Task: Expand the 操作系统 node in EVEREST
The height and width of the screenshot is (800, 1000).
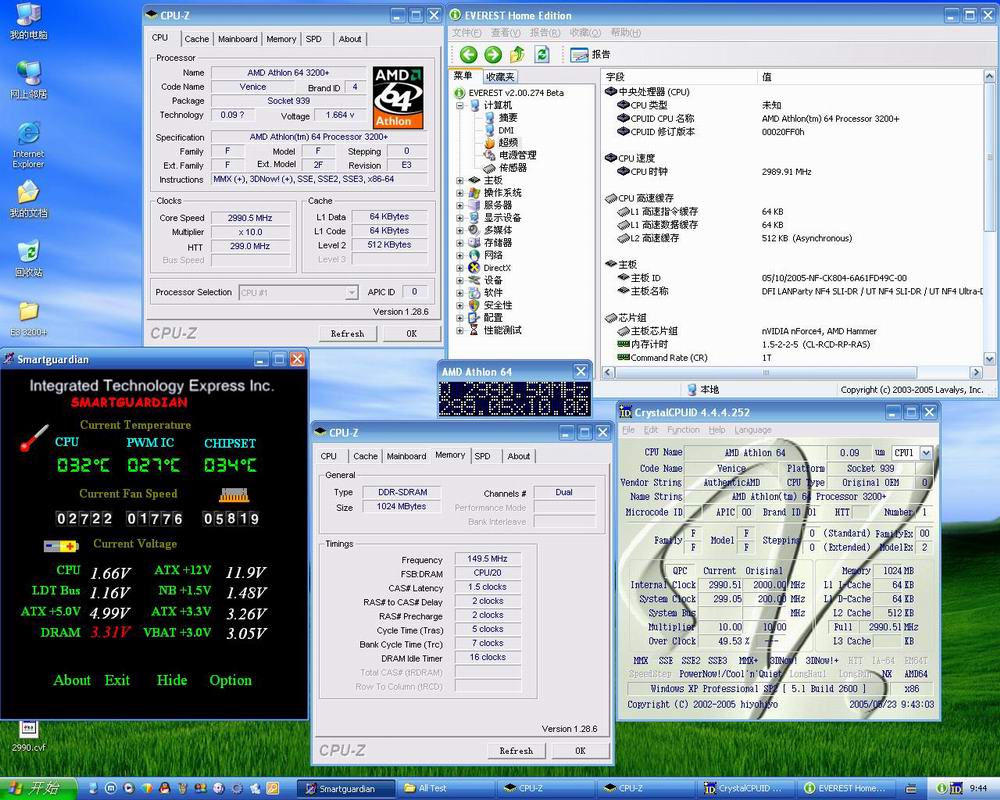Action: pyautogui.click(x=459, y=193)
